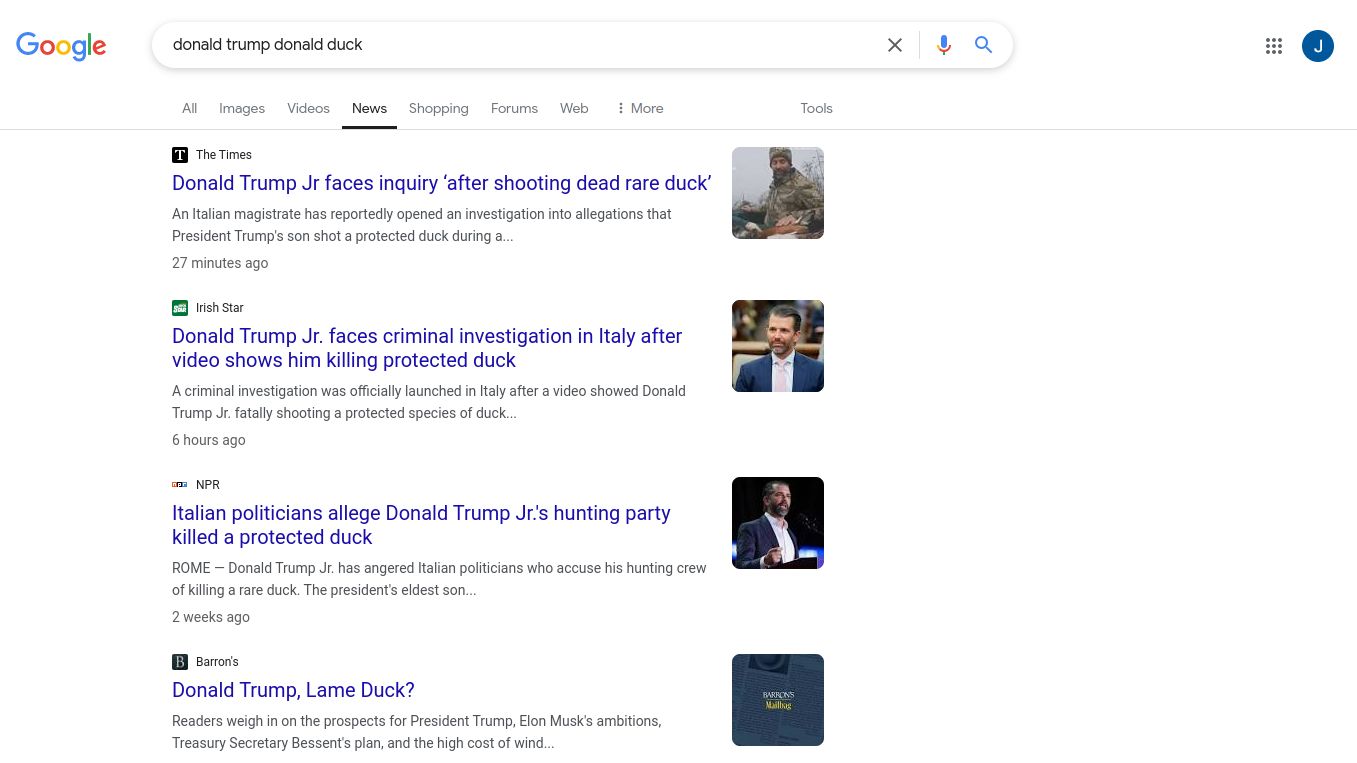Click the magnifying glass search button
The height and width of the screenshot is (763, 1357).
[x=984, y=45]
